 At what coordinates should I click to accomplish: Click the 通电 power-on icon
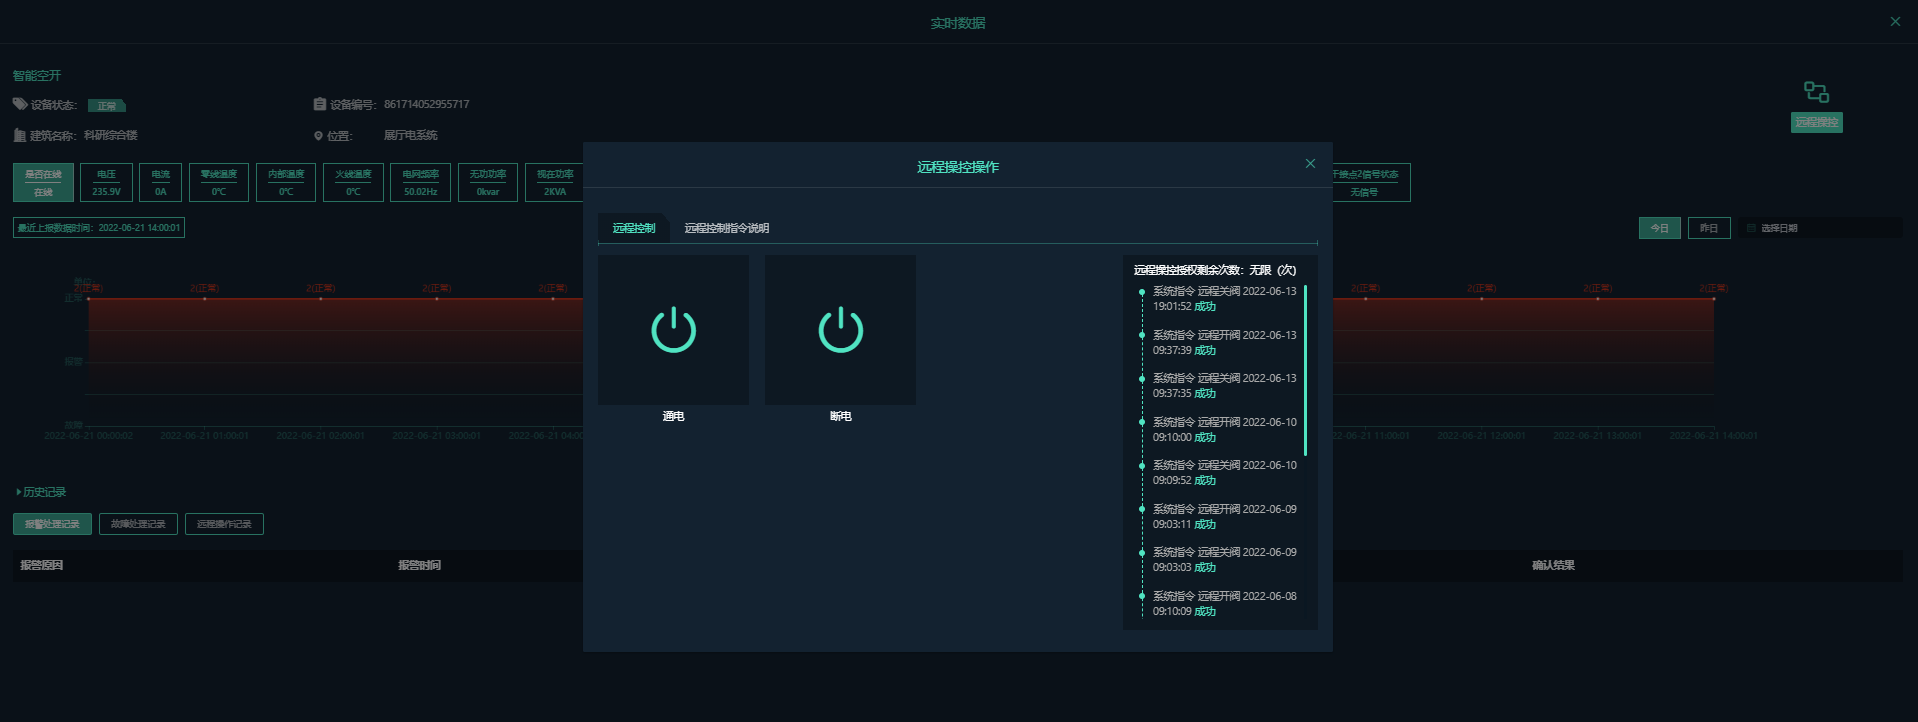click(x=673, y=329)
